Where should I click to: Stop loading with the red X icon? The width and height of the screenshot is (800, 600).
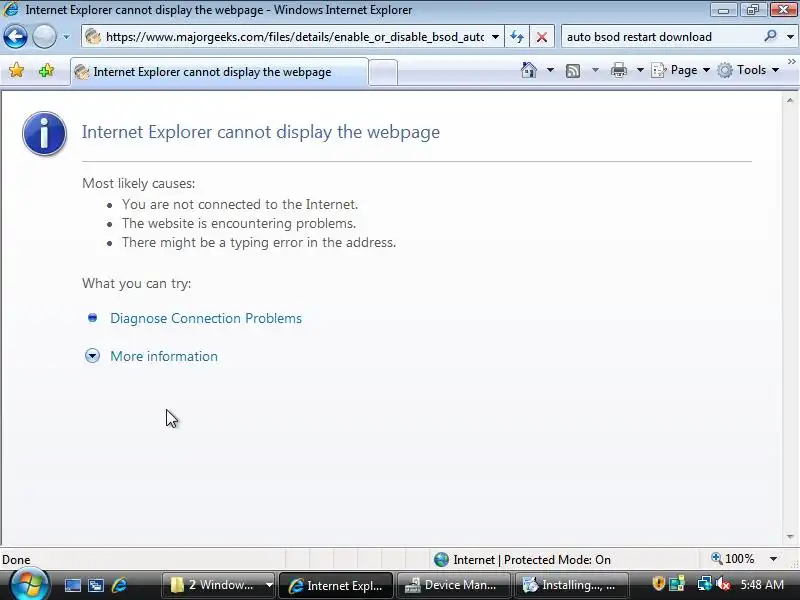[x=542, y=37]
